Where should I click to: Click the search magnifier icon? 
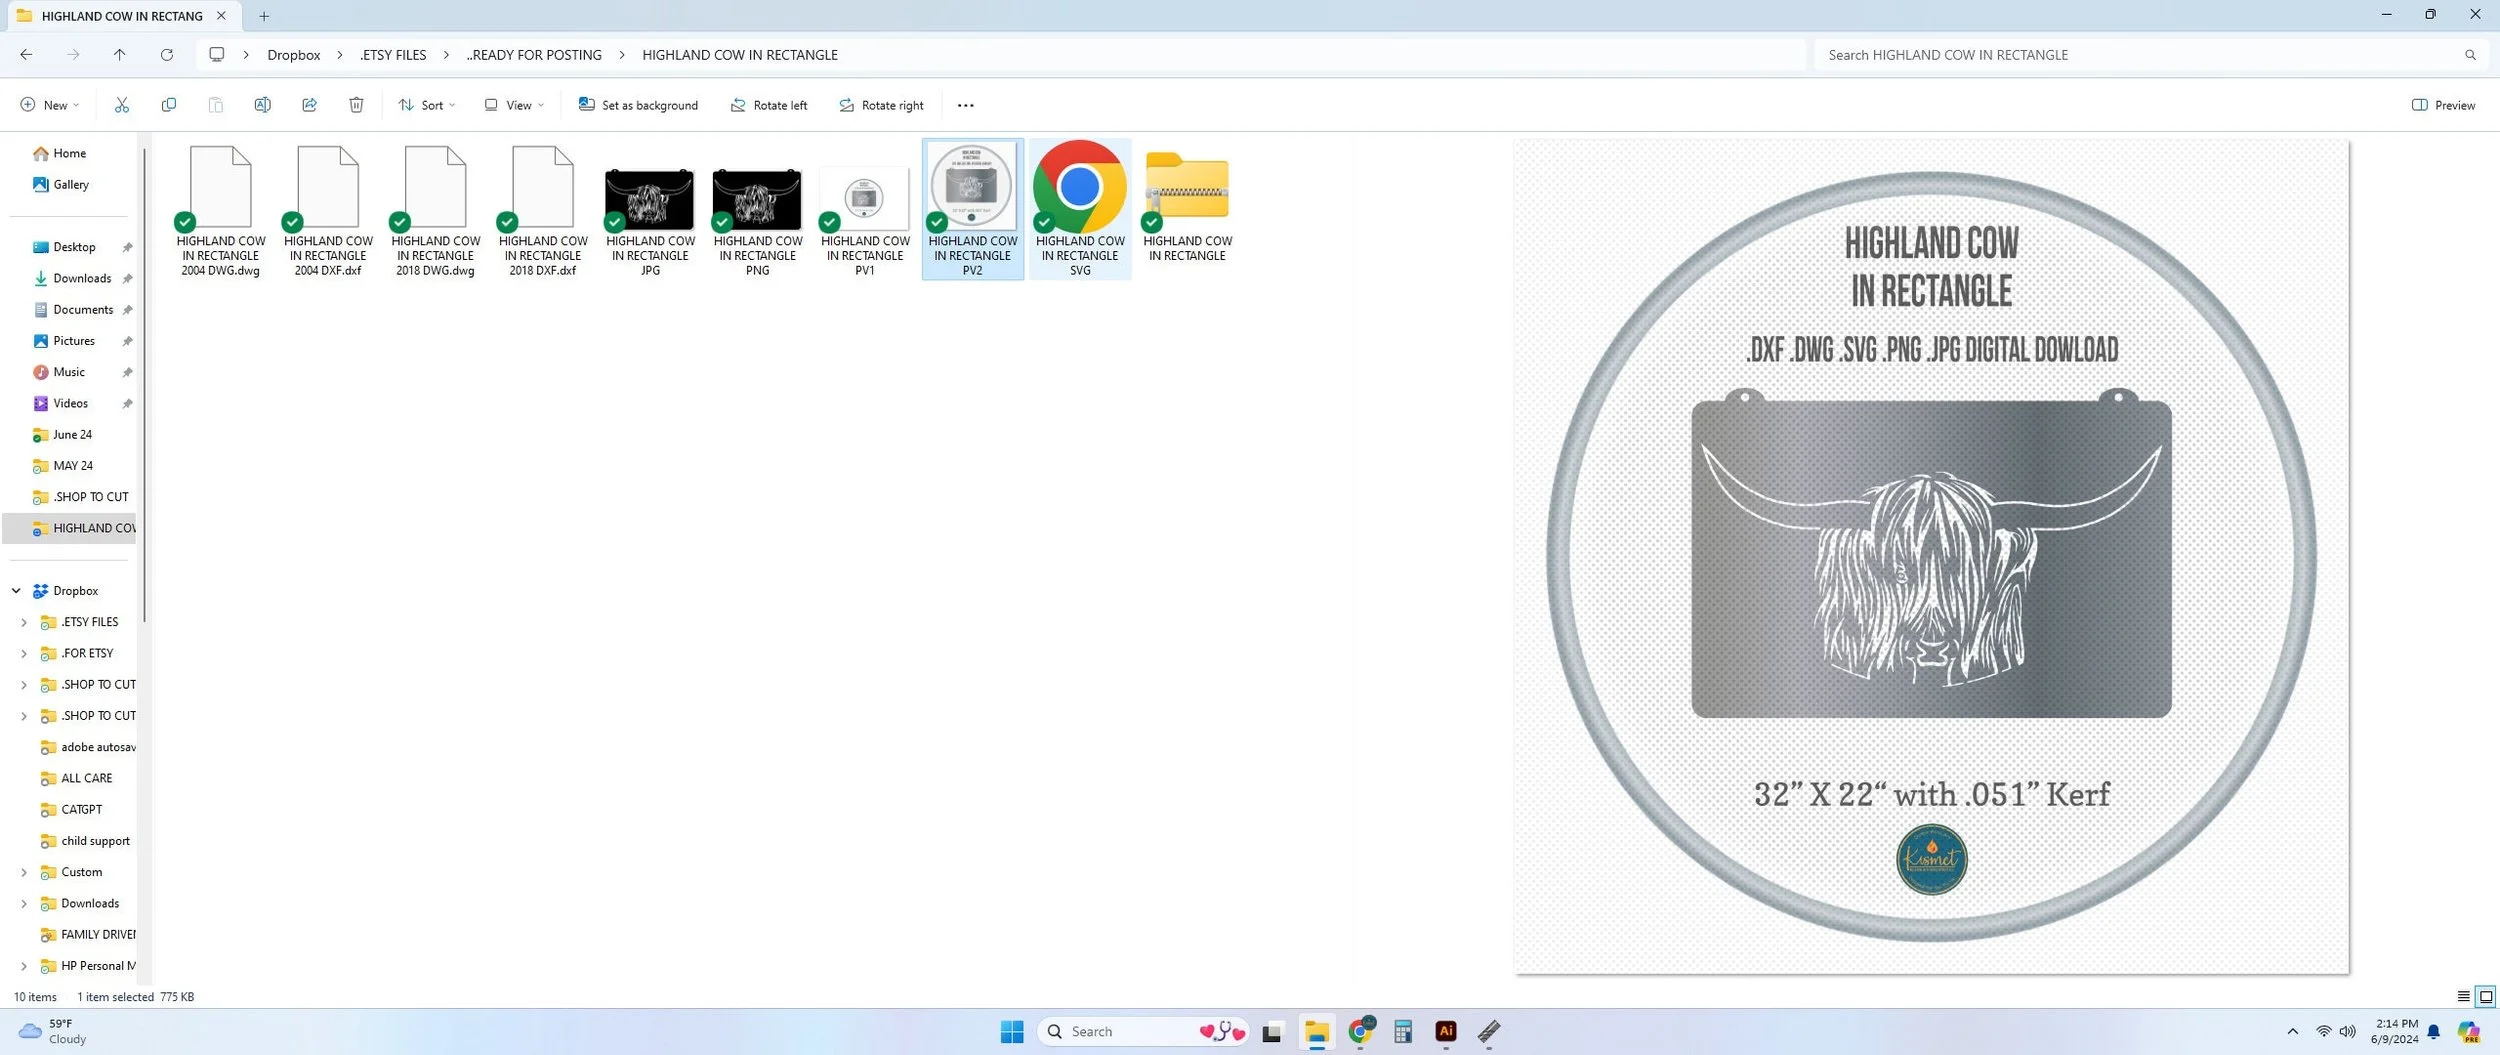pyautogui.click(x=2470, y=55)
